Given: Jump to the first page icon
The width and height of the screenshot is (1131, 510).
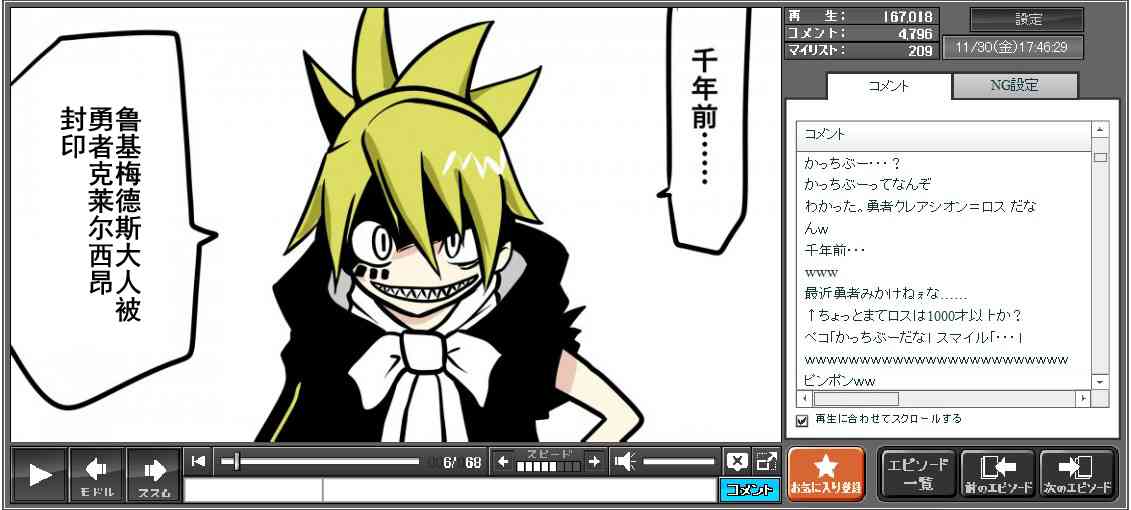Looking at the screenshot, I should click(199, 461).
